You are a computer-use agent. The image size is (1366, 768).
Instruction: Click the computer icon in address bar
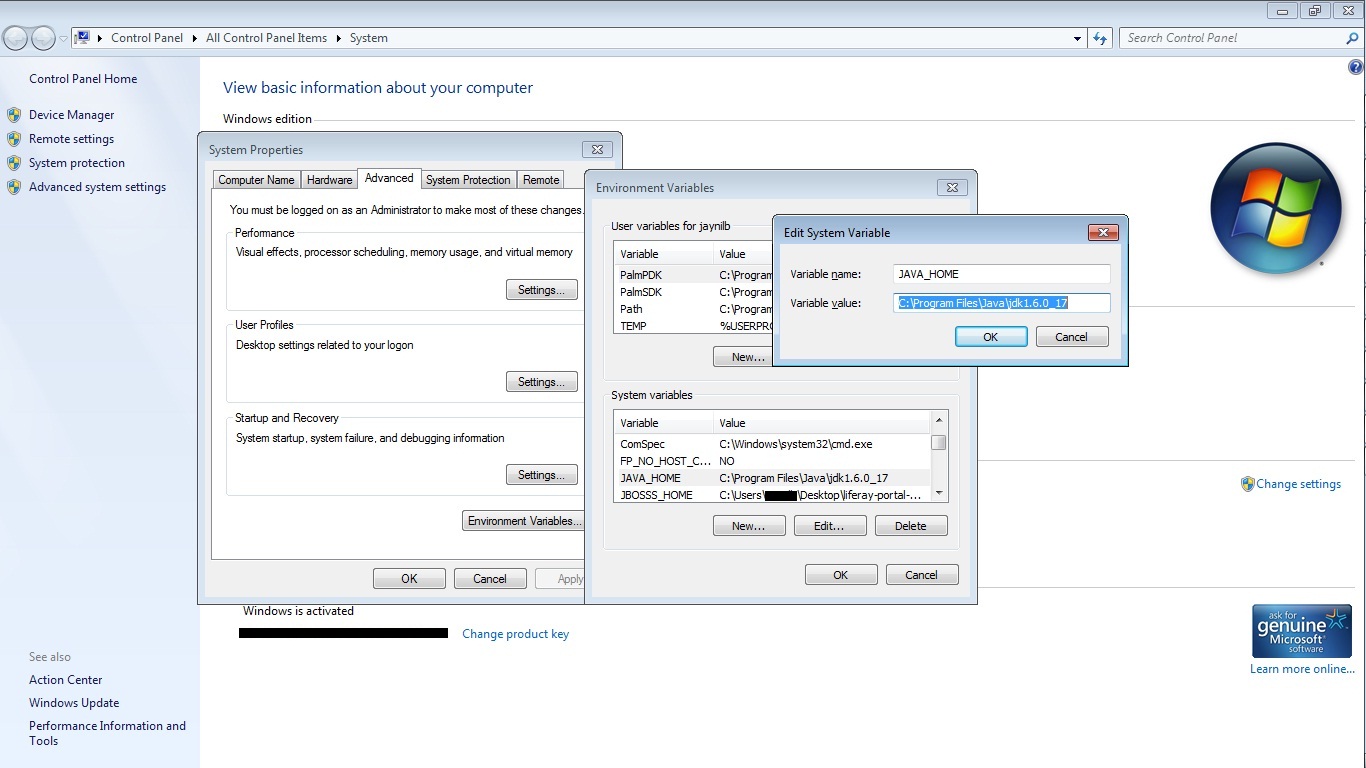point(83,38)
